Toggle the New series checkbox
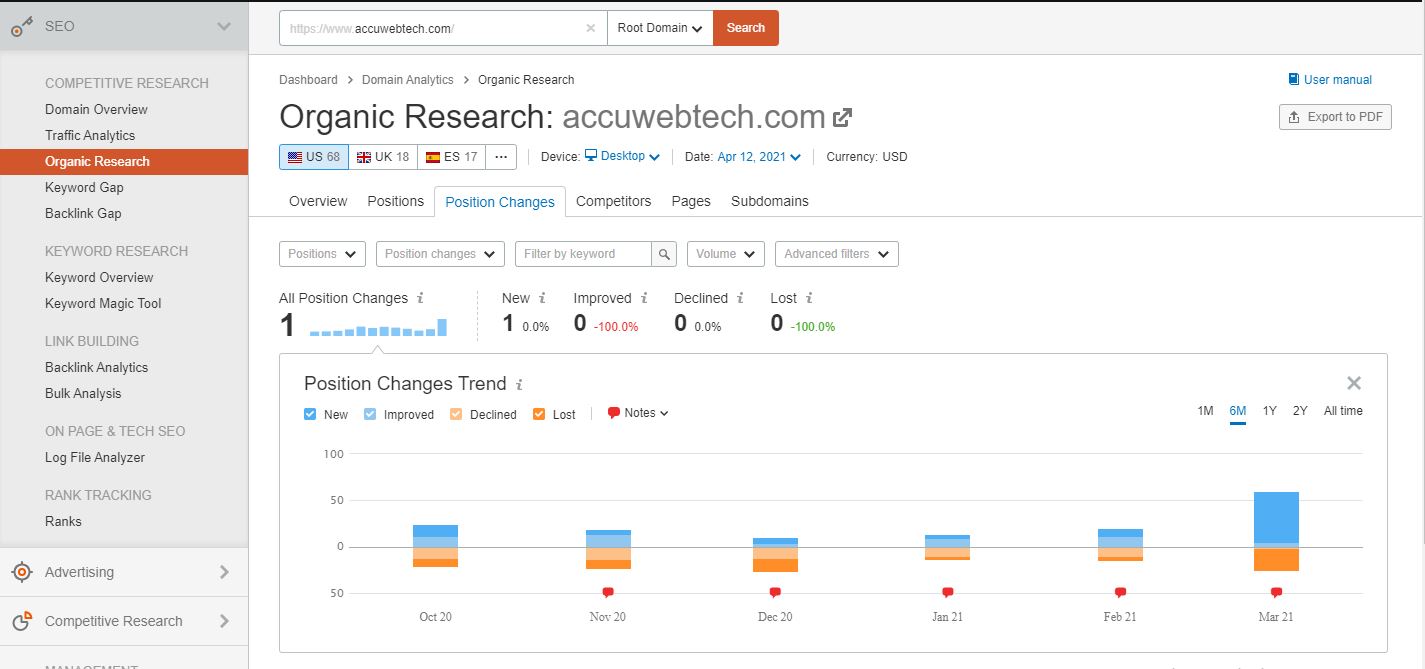This screenshot has height=669, width=1425. point(310,414)
